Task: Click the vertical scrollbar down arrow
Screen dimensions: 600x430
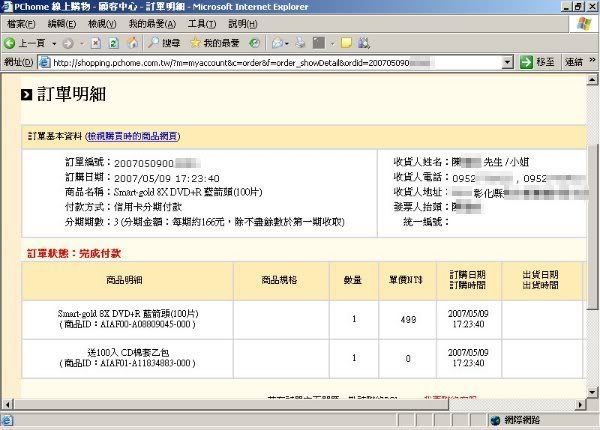Action: click(x=592, y=392)
